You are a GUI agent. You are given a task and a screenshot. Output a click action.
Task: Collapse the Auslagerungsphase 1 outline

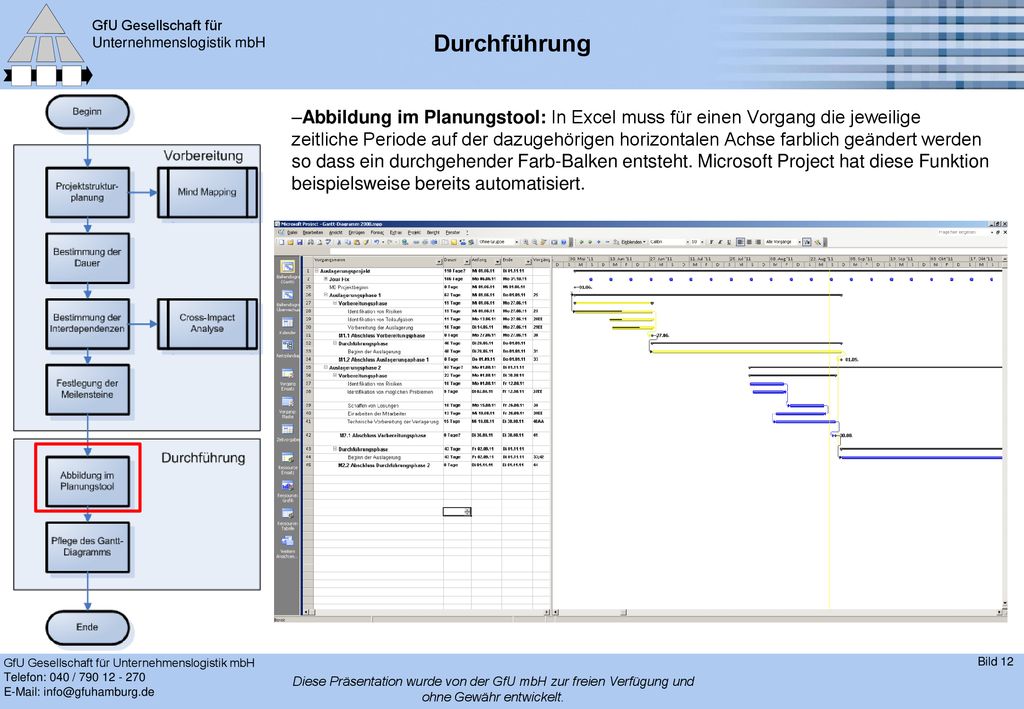[326, 295]
